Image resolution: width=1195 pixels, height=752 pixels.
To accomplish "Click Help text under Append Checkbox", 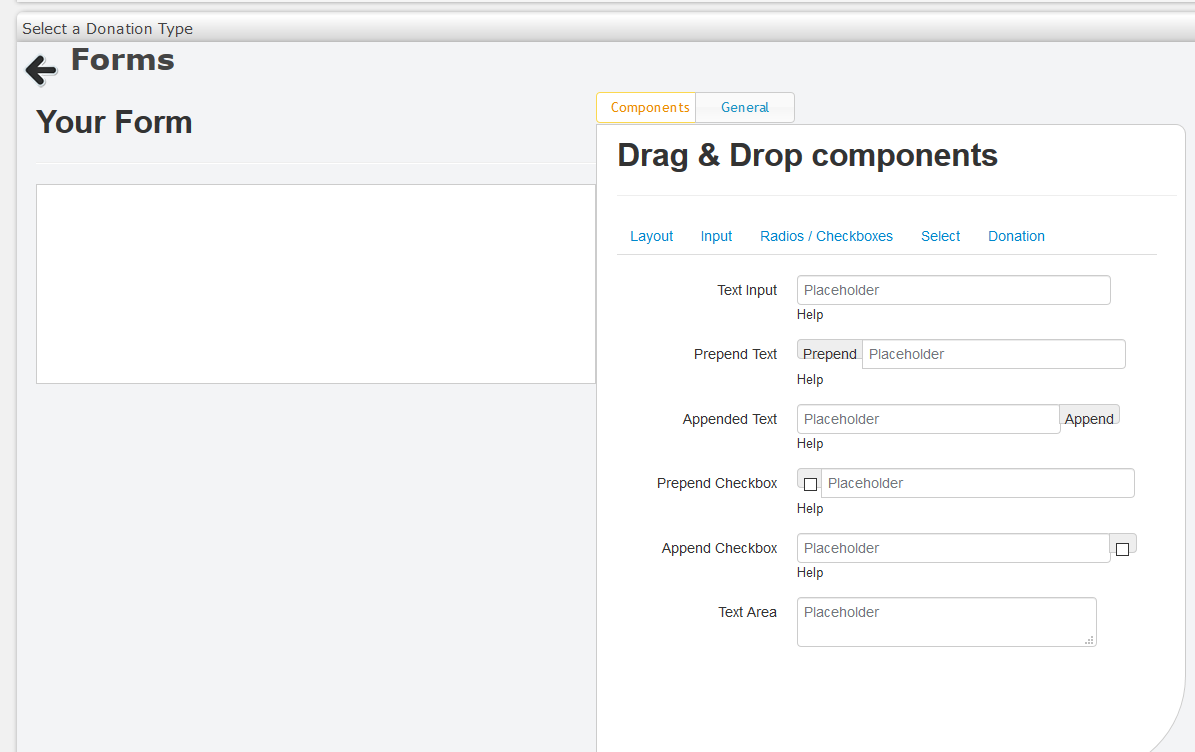I will click(810, 572).
